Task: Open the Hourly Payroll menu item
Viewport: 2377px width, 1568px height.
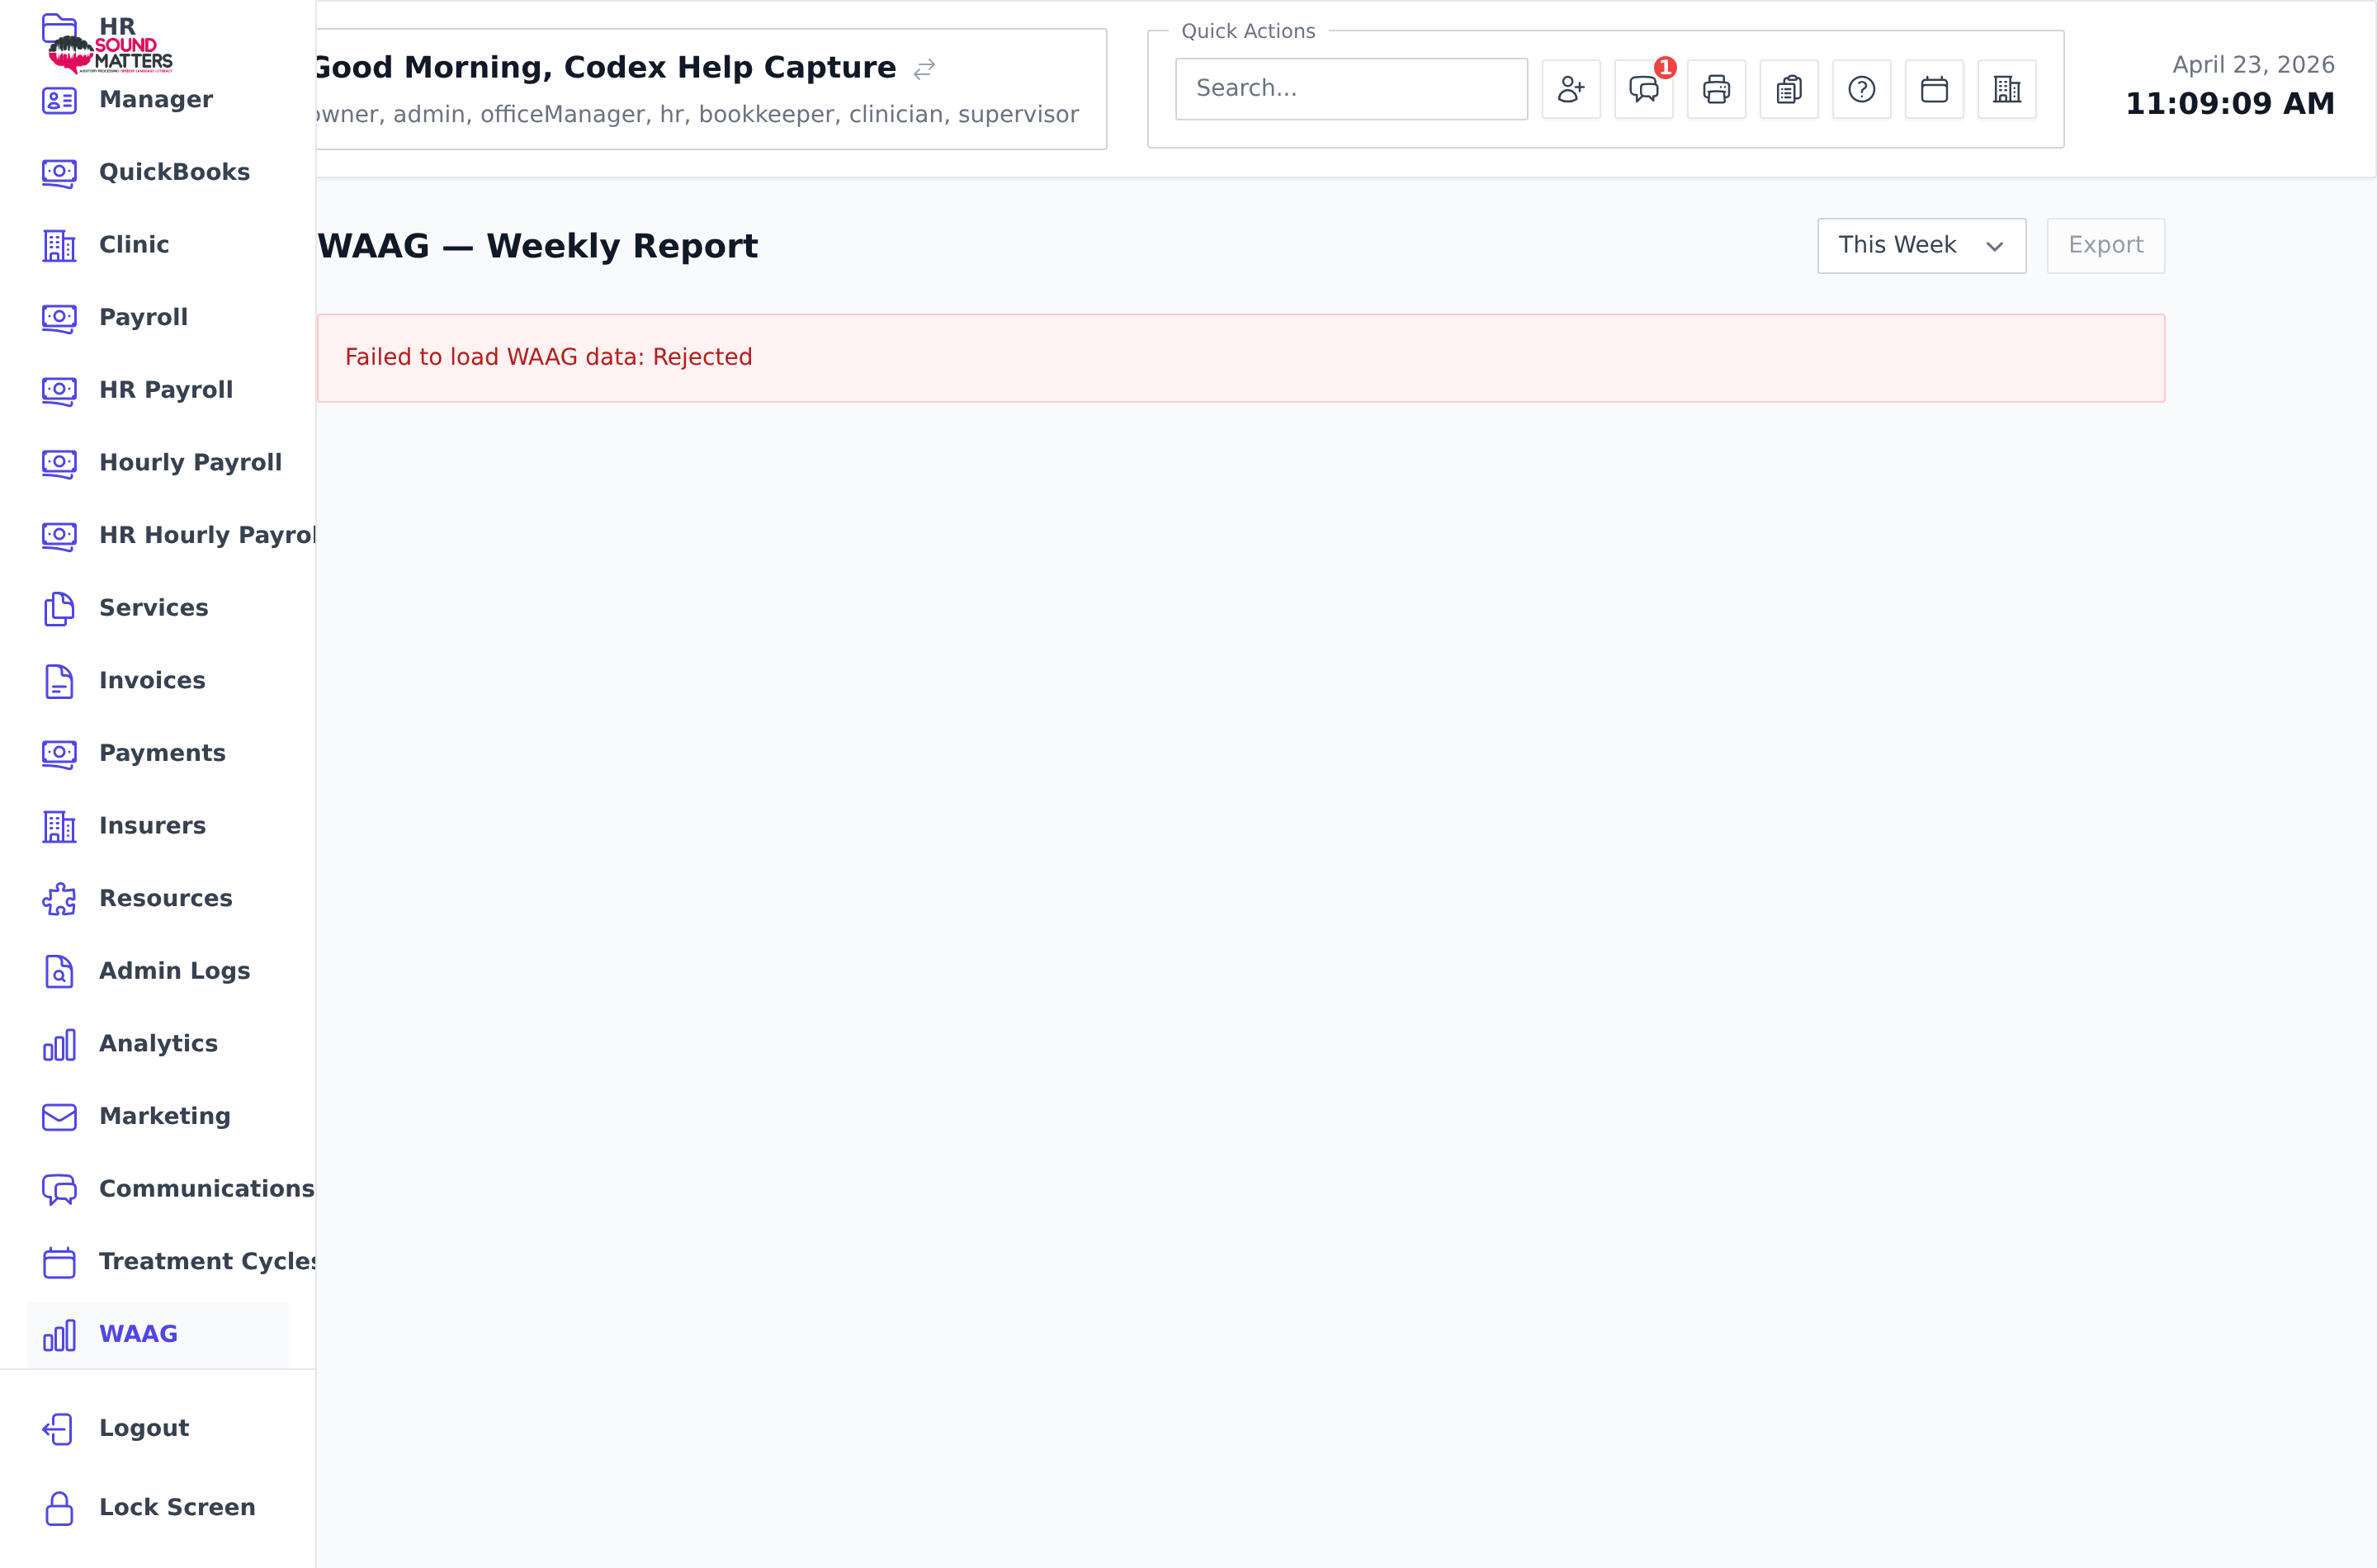Action: [x=157, y=462]
